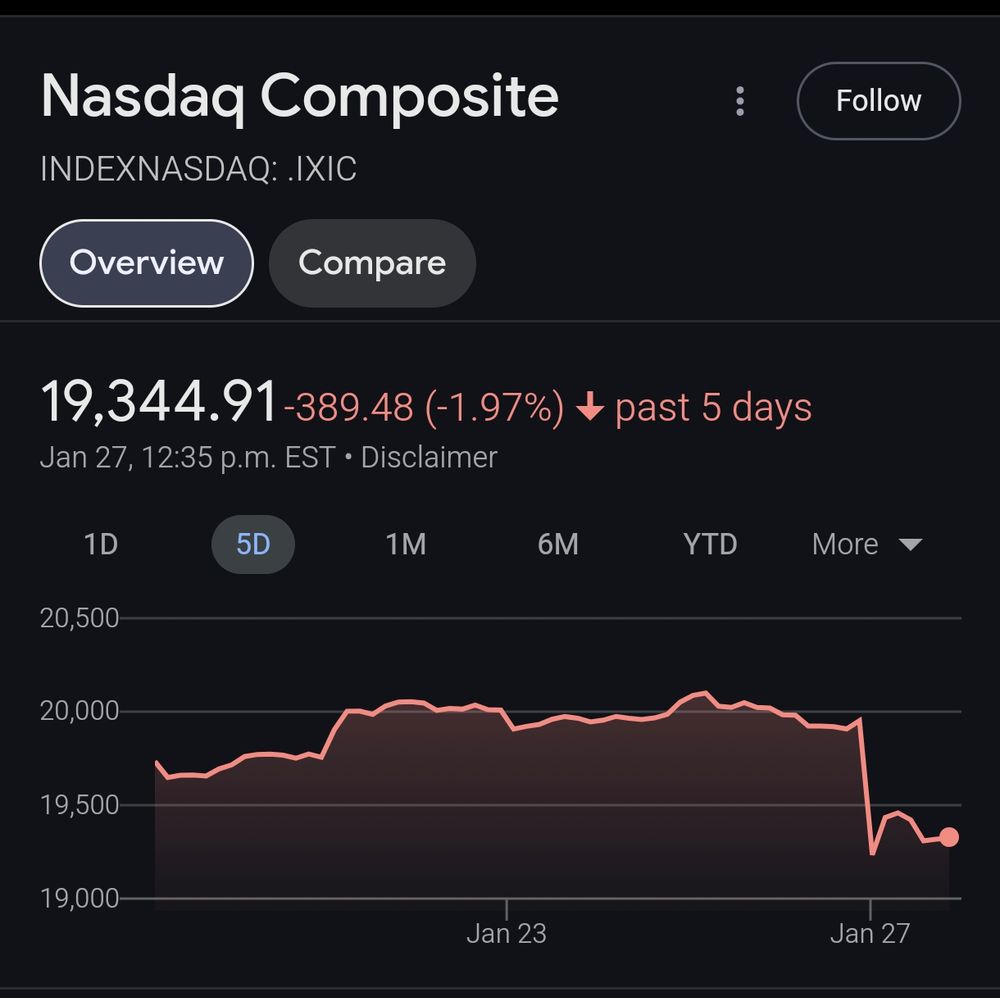Open the Disclaimer link
This screenshot has width=1000, height=998.
pyautogui.click(x=429, y=458)
